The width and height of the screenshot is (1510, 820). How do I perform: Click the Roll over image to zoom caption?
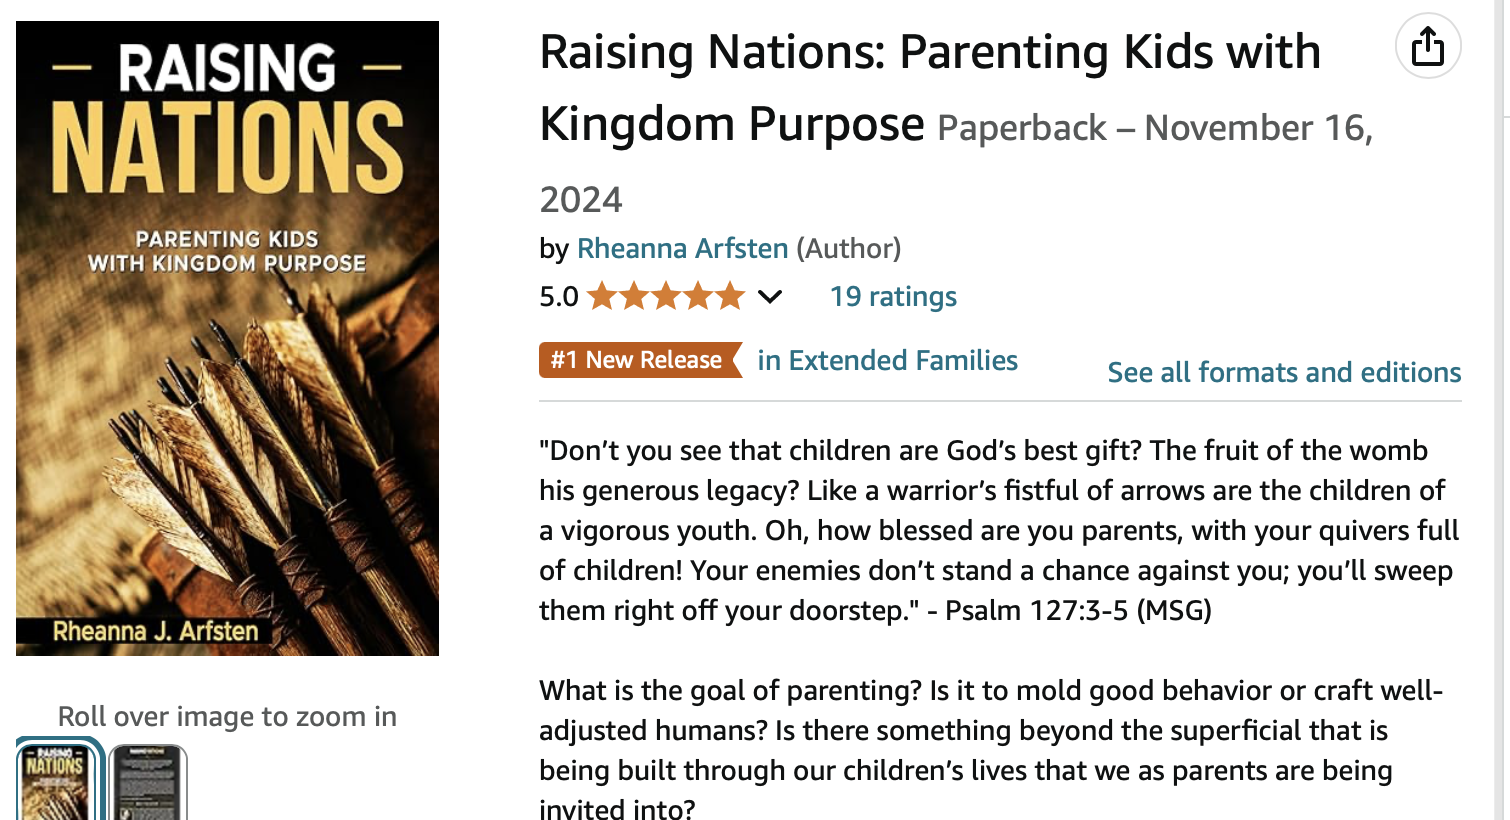coord(227,716)
